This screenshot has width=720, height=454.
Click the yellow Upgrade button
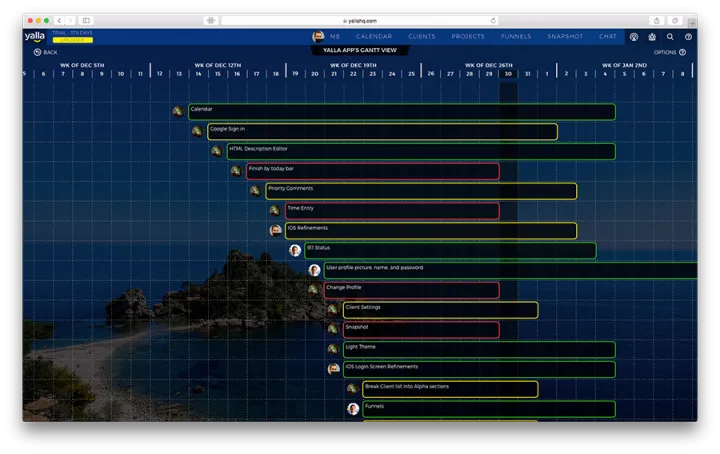73,40
